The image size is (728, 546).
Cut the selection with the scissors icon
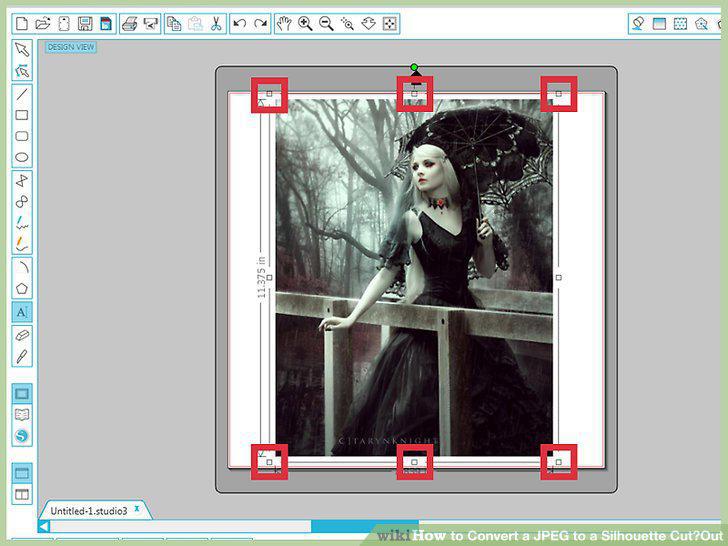pyautogui.click(x=216, y=24)
